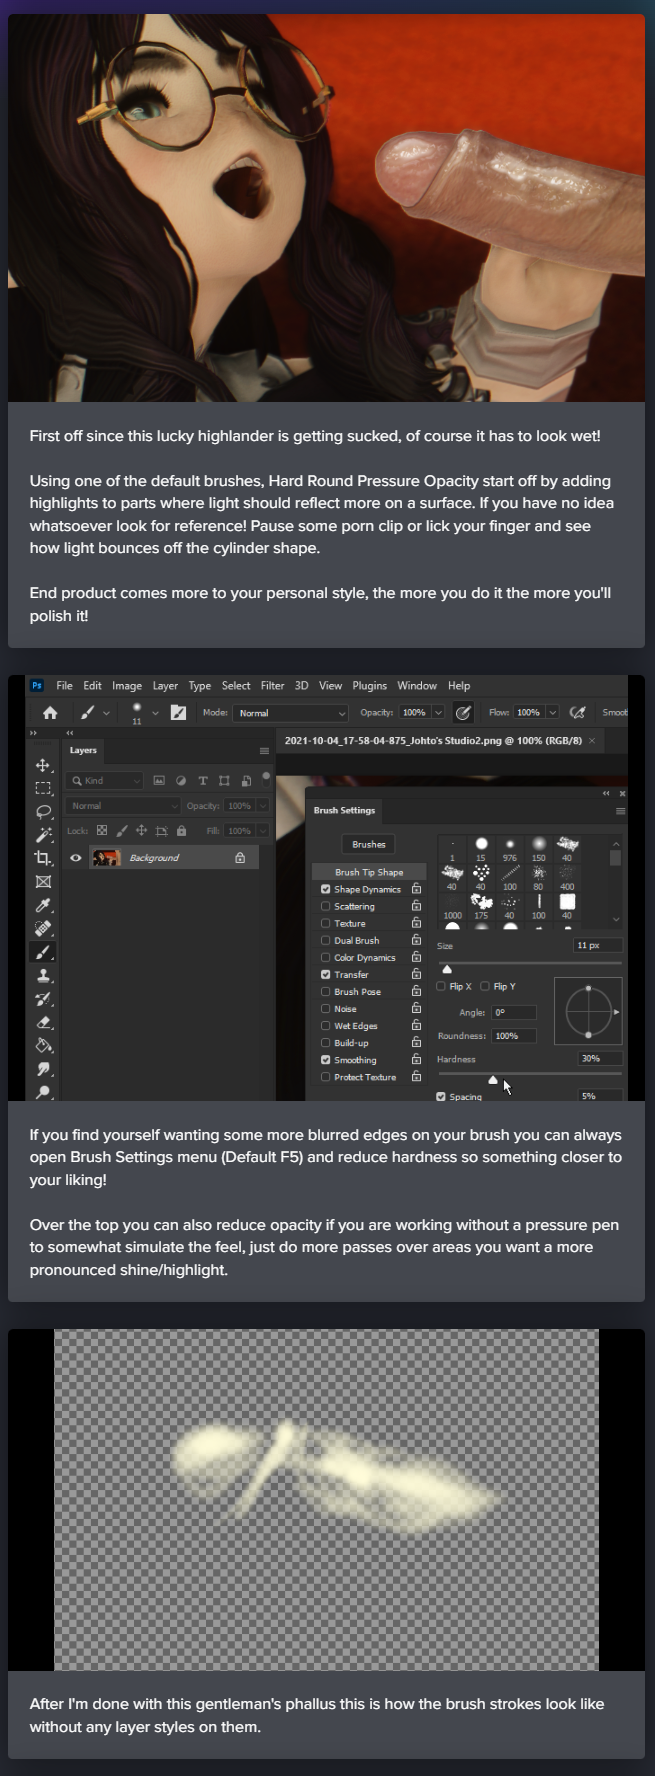
Task: Pick the Eyedropper tool
Action: click(42, 905)
